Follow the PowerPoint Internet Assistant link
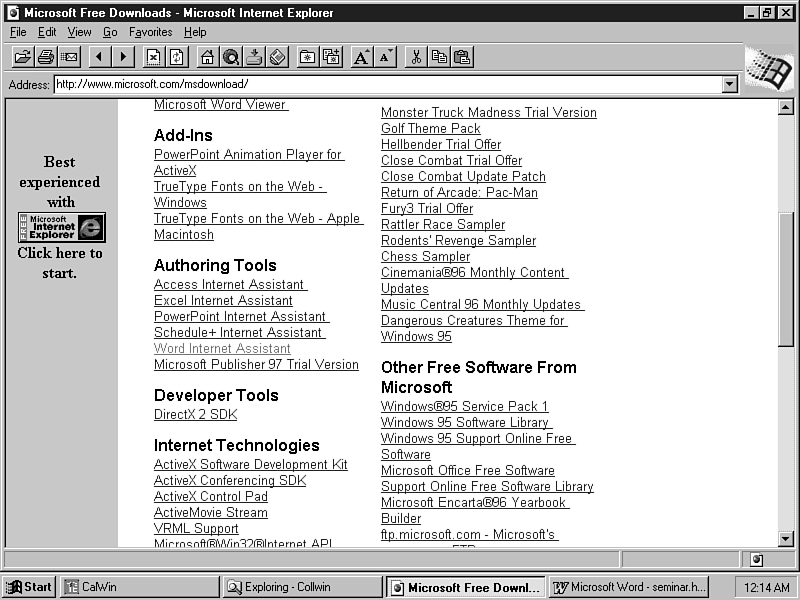This screenshot has width=800, height=600. click(x=240, y=316)
